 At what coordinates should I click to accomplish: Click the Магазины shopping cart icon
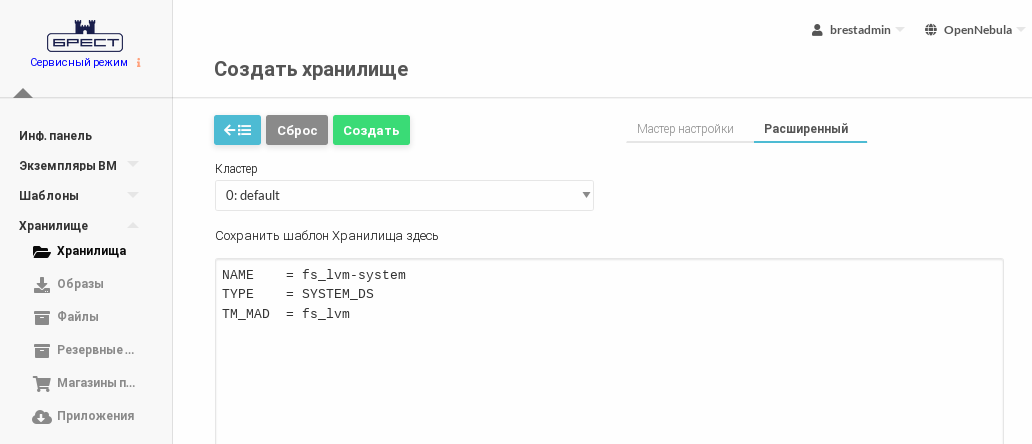(41, 383)
